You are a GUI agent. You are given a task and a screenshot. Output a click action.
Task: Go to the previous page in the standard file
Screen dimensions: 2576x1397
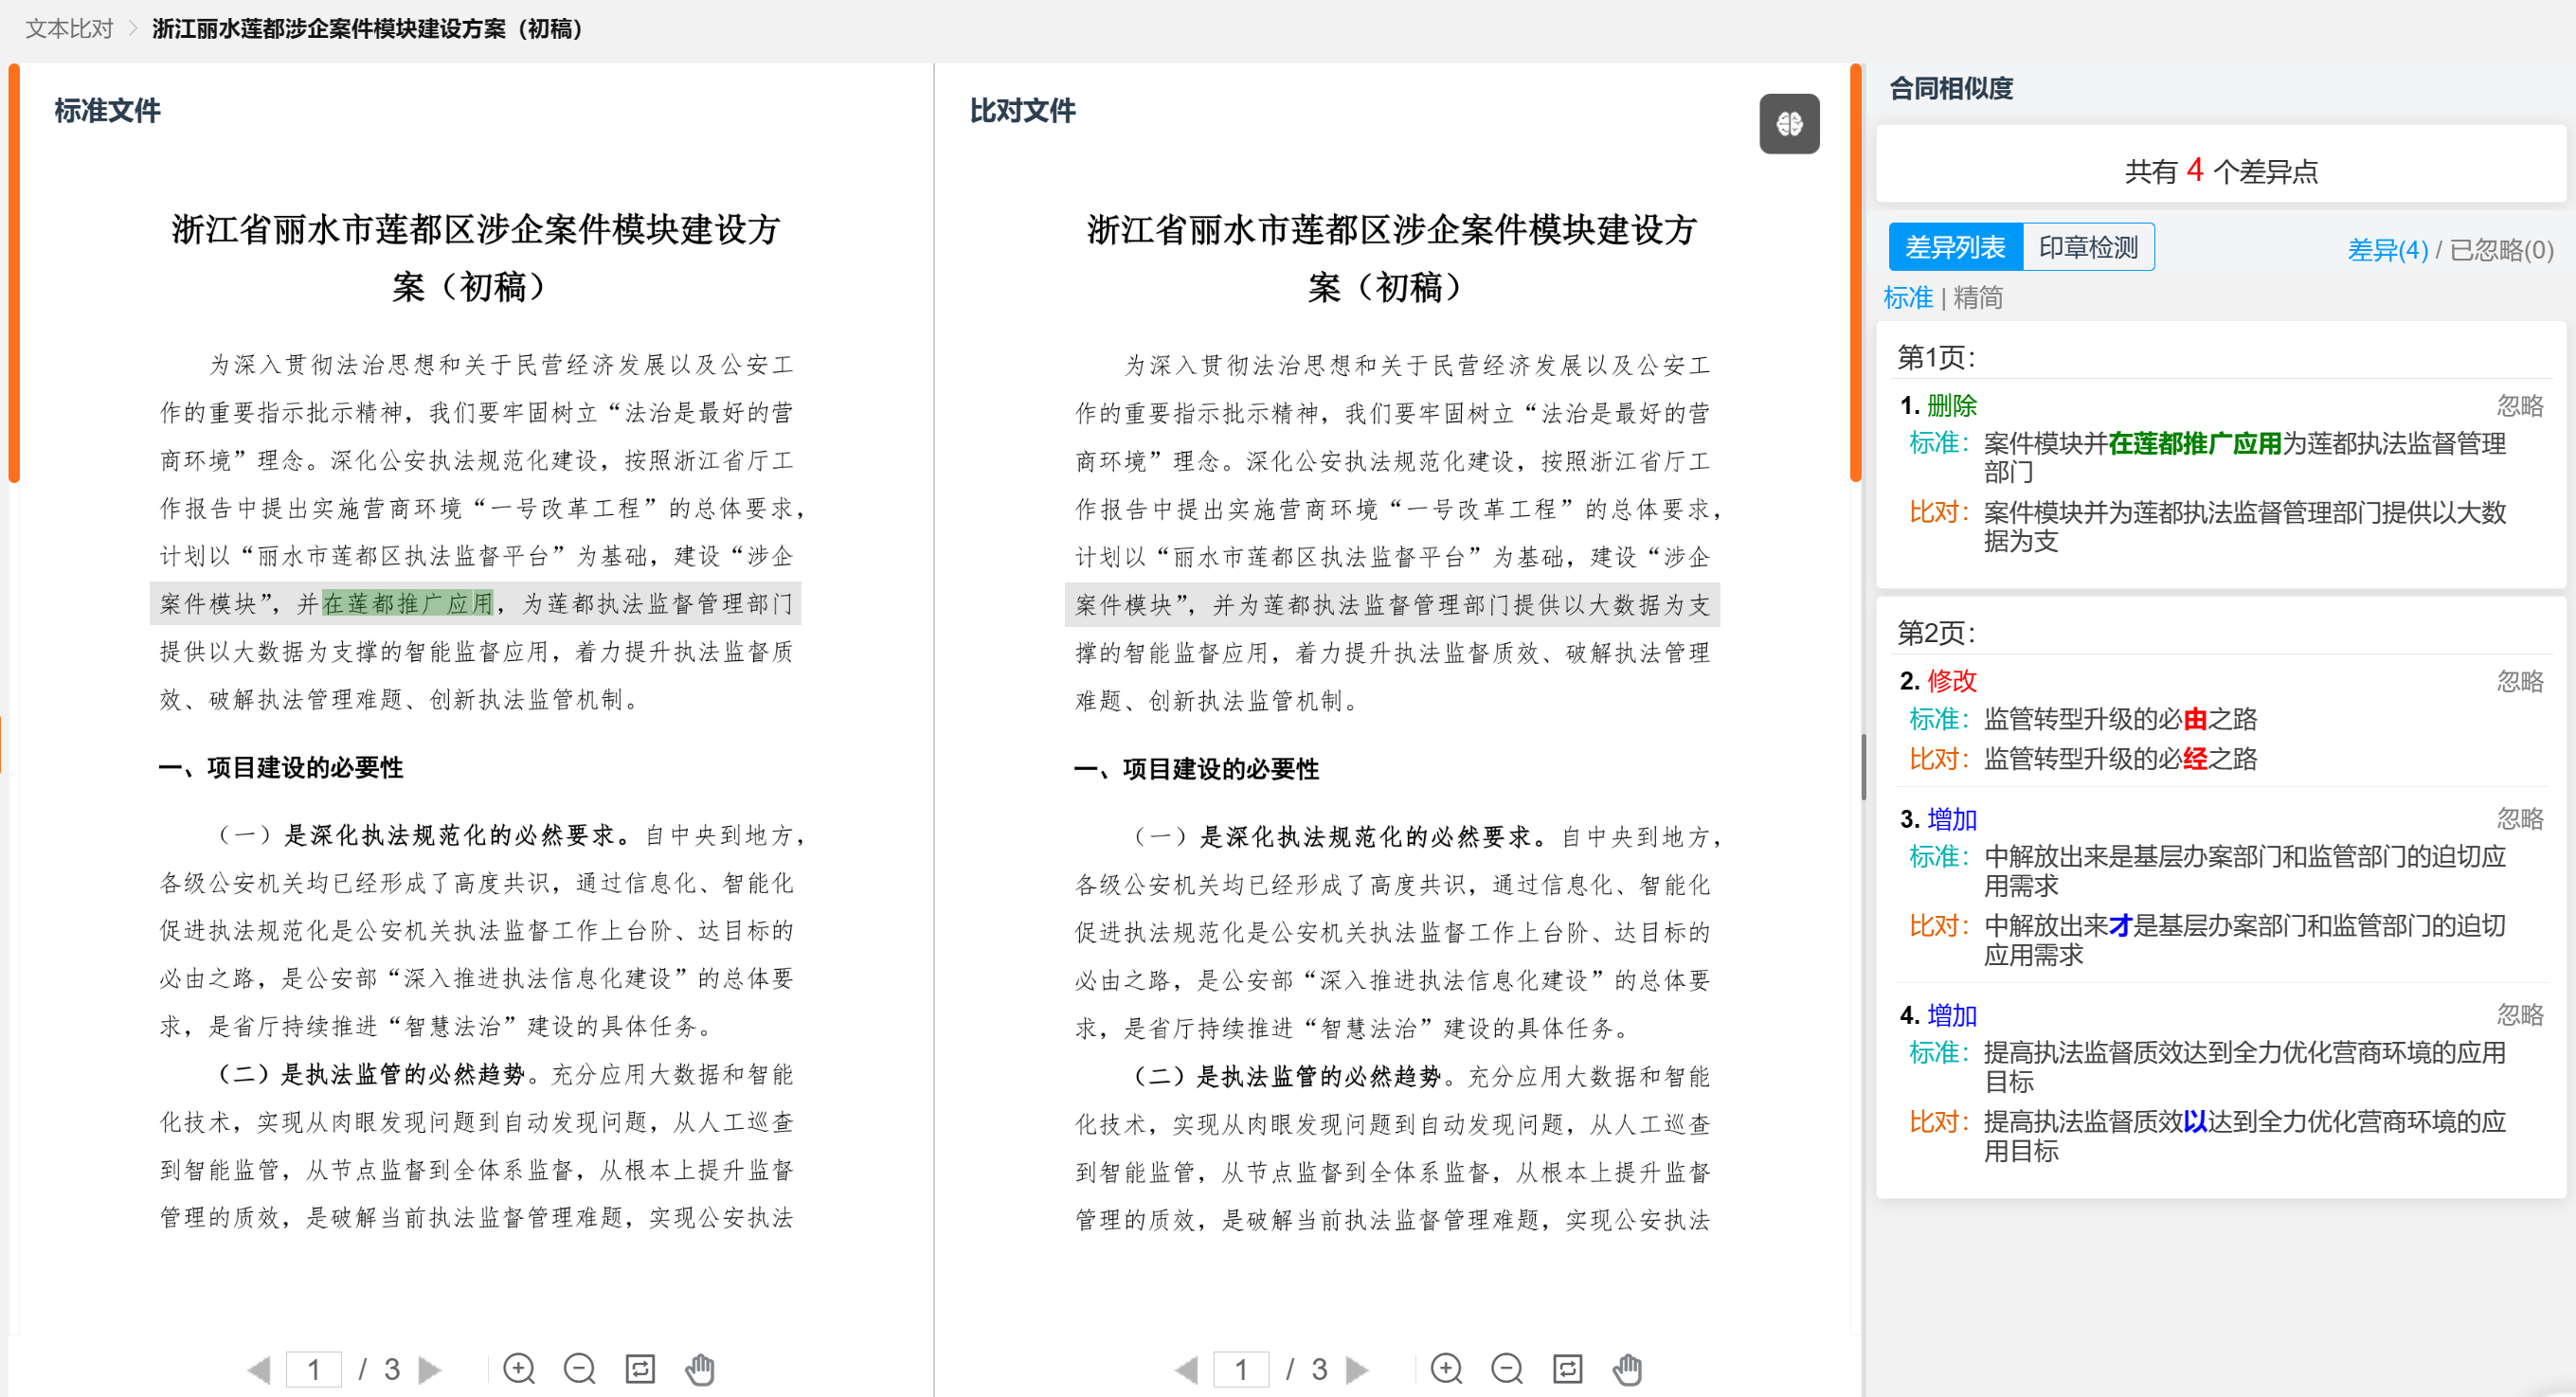point(259,1368)
